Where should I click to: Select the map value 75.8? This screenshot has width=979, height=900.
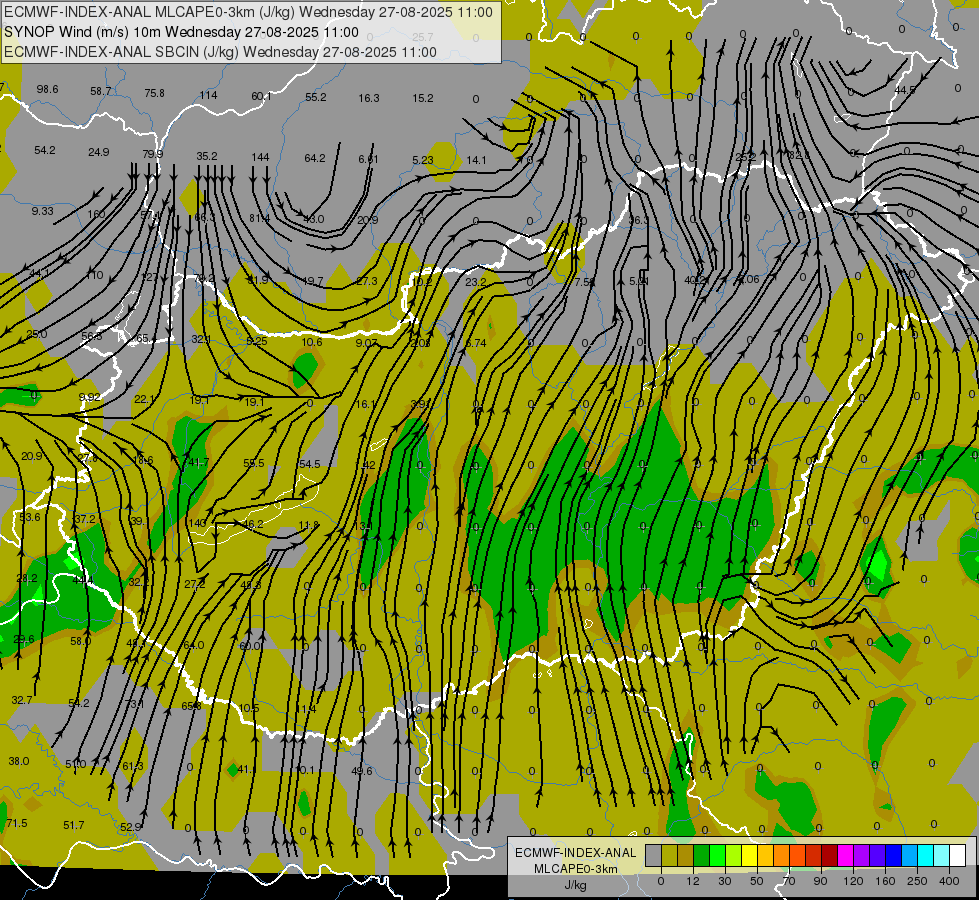coord(154,93)
